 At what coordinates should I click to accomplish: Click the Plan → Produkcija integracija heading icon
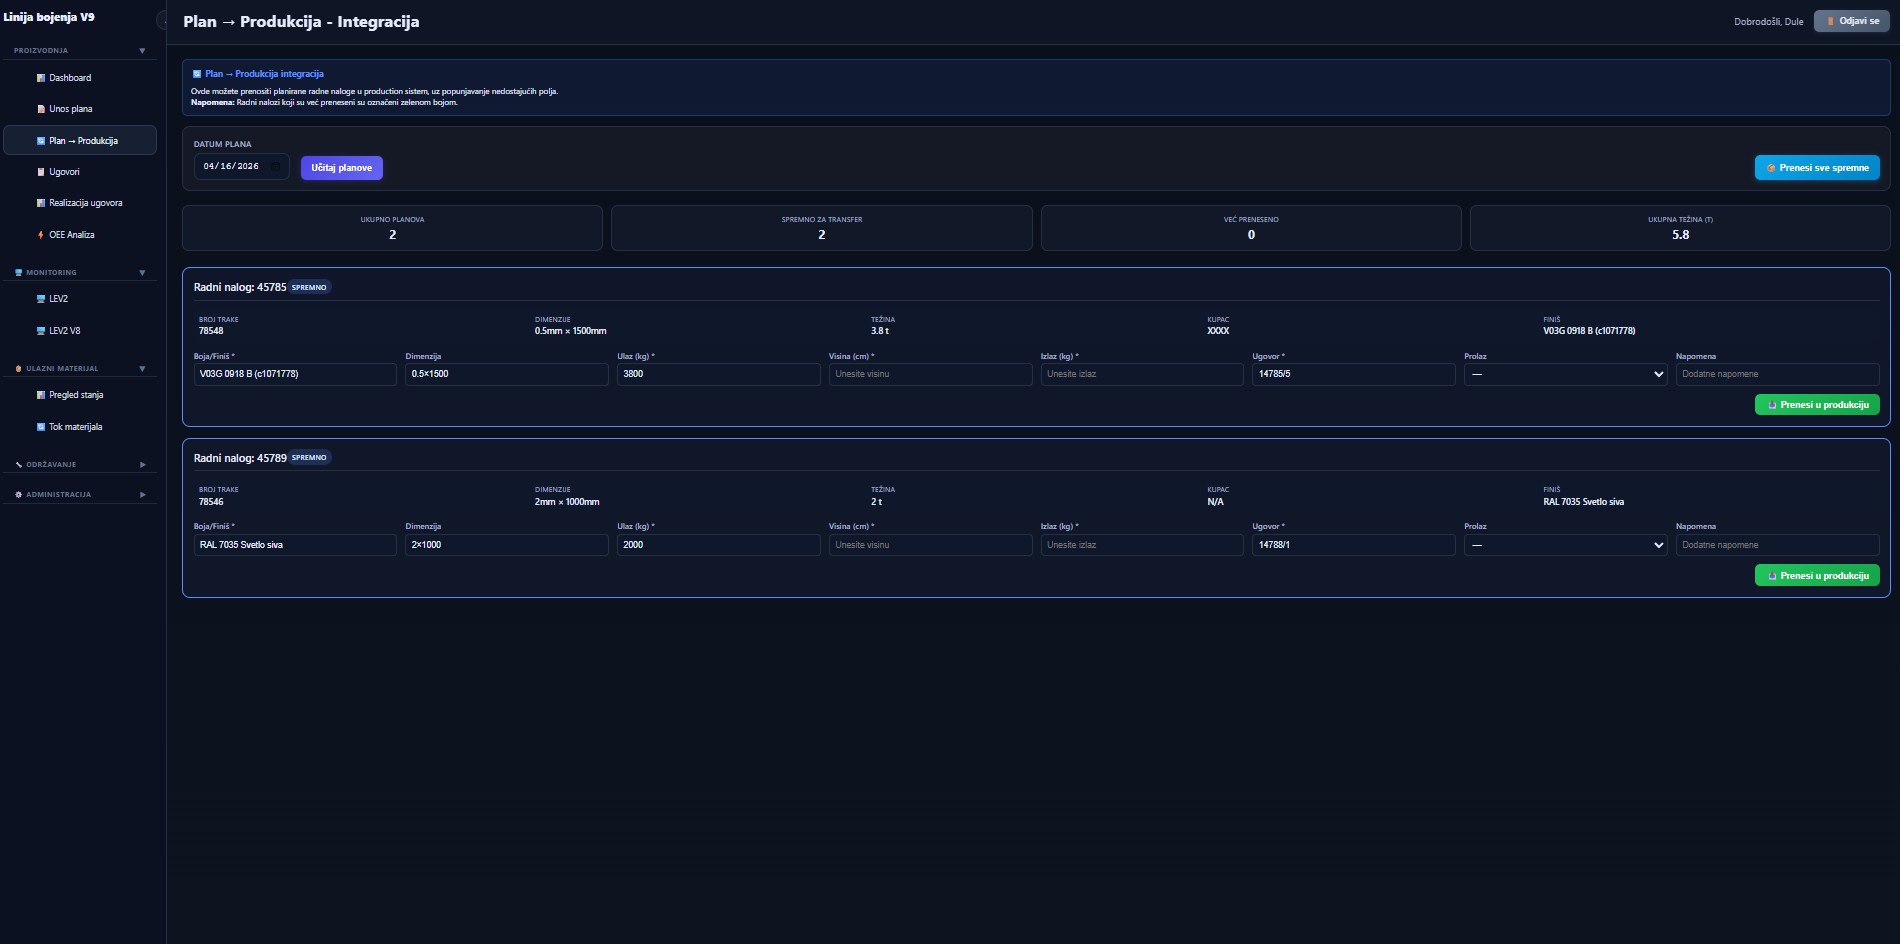[x=197, y=74]
